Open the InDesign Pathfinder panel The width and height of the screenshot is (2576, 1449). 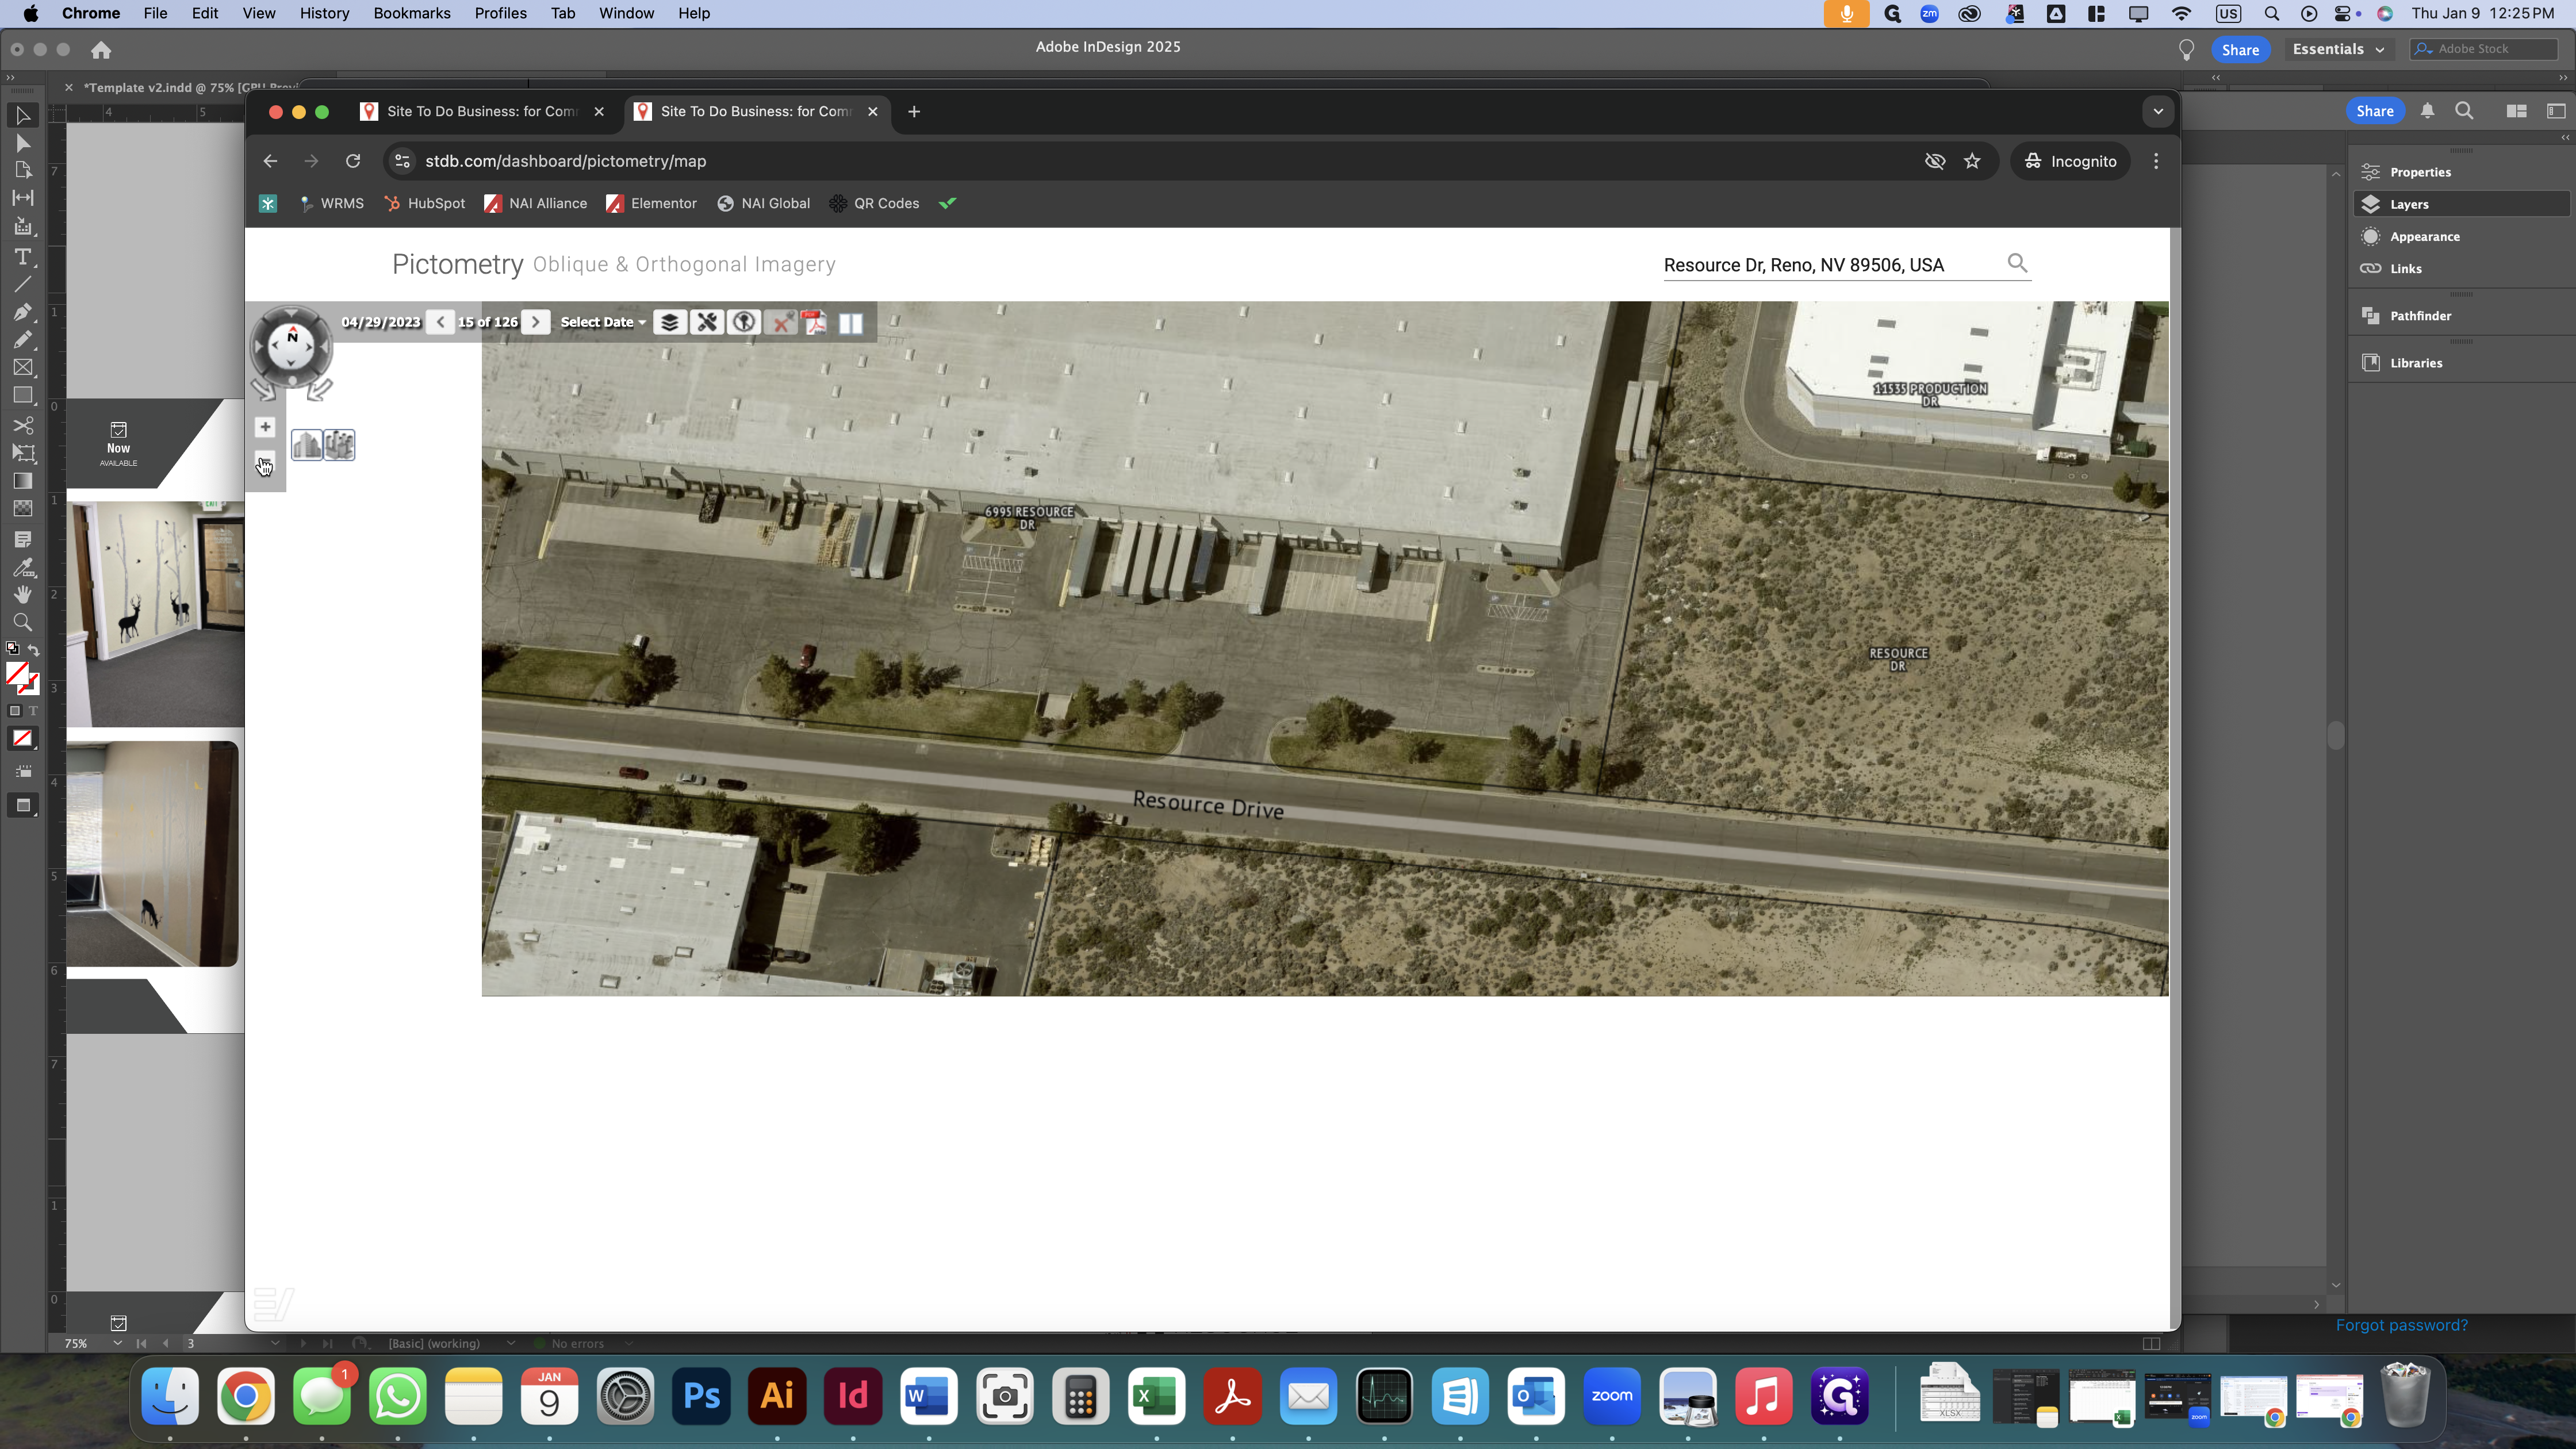[2461, 315]
